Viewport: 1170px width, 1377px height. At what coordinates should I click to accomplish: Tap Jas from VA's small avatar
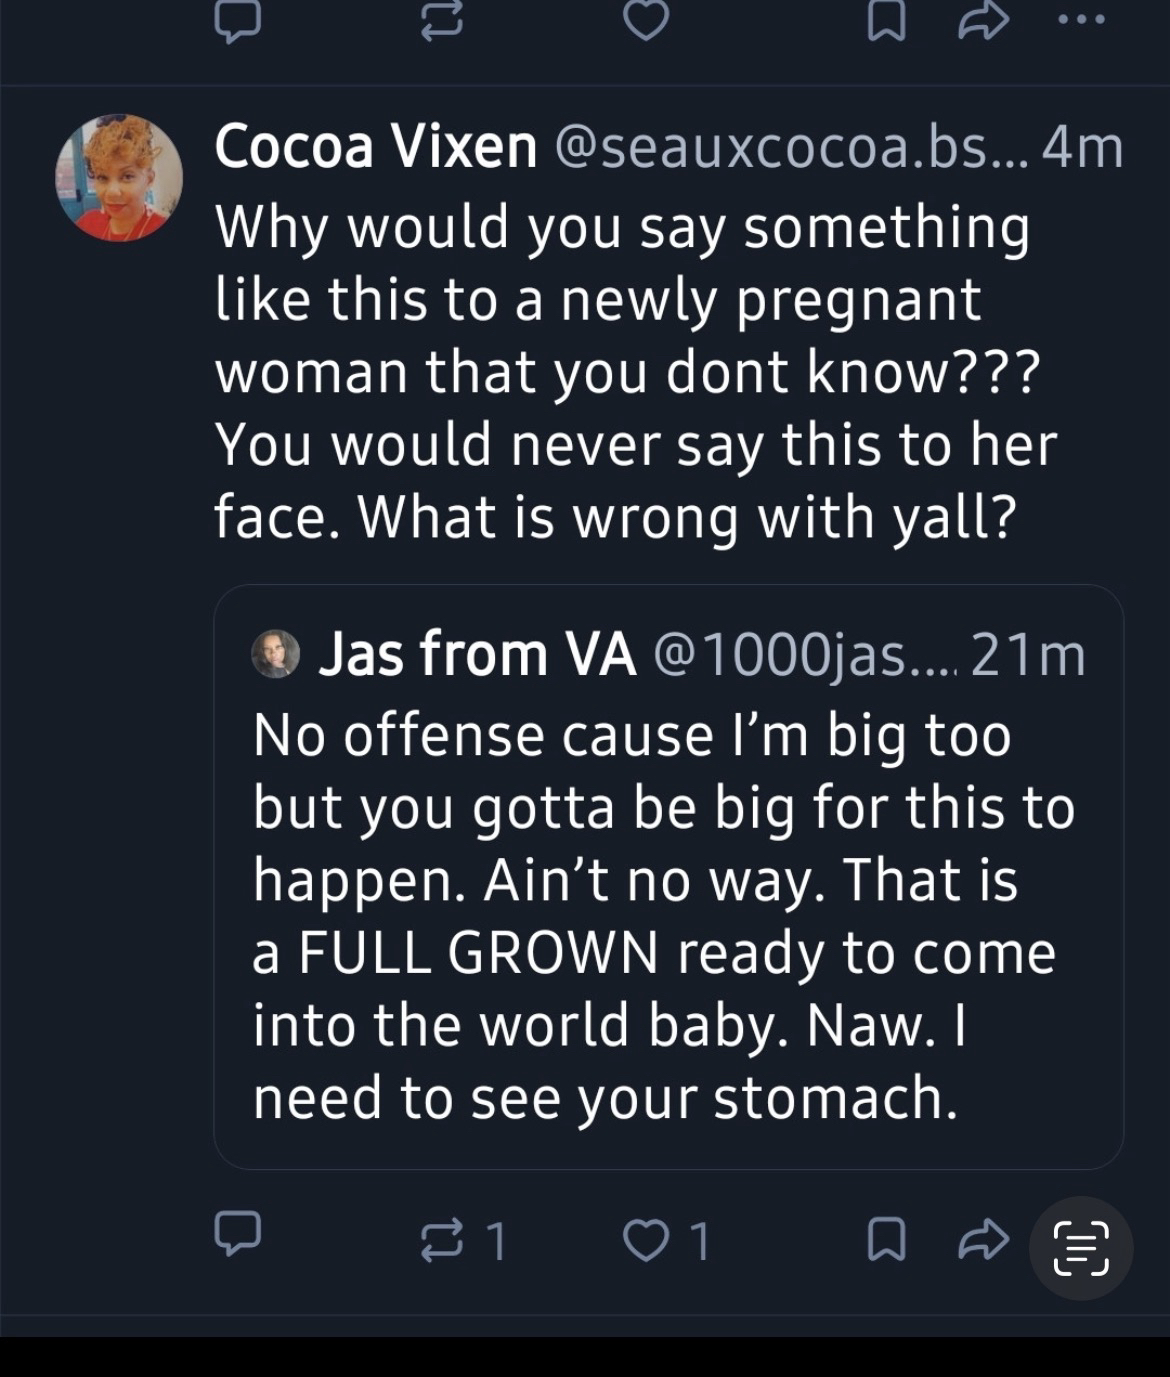point(276,655)
